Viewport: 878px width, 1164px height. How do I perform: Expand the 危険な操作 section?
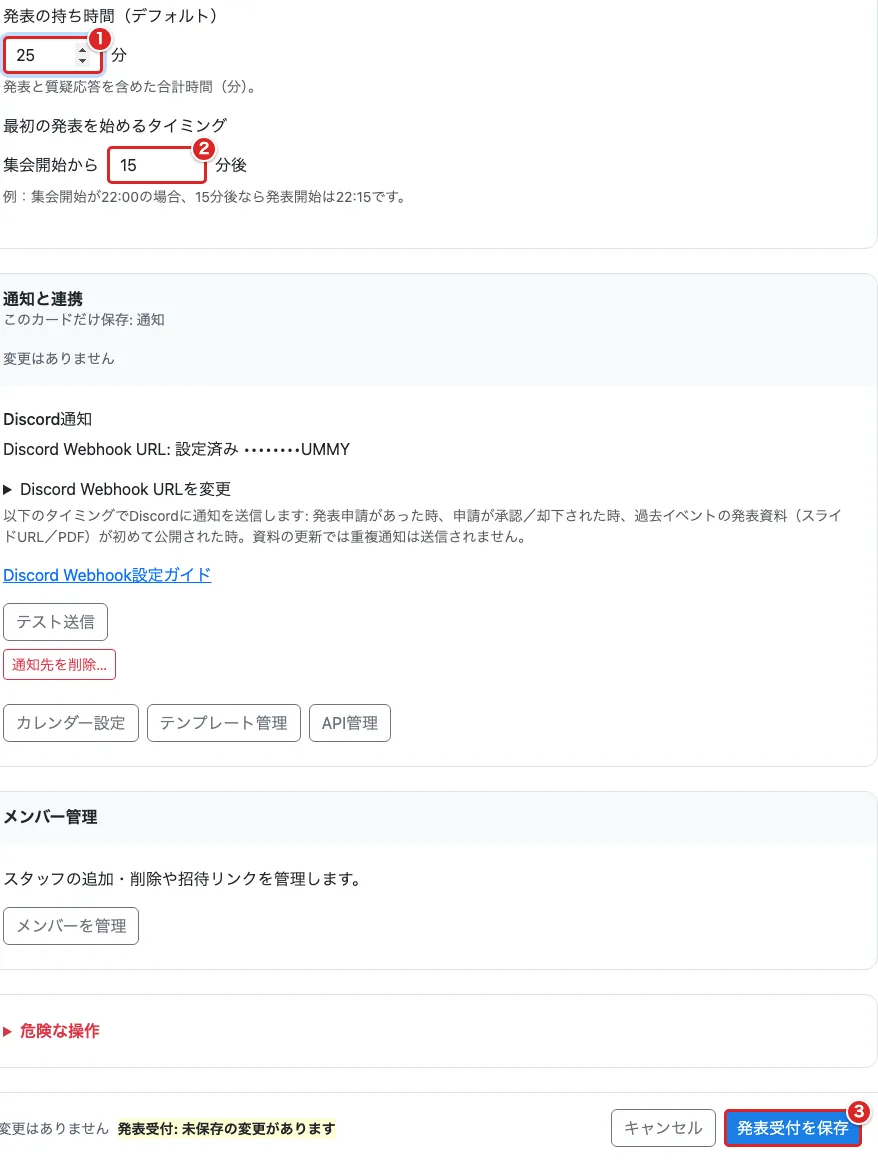click(x=51, y=1031)
